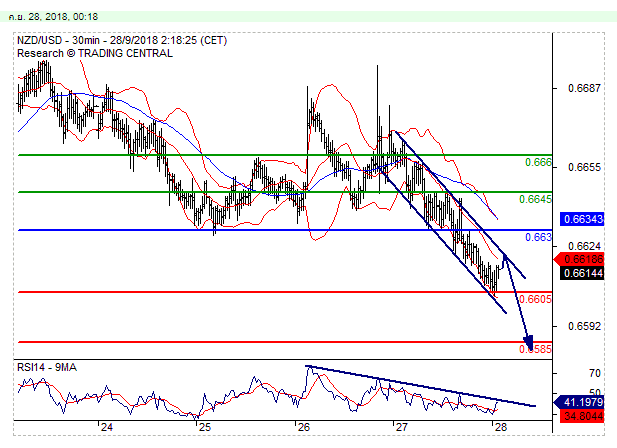Click the red 0.66186 price tag
This screenshot has height=448, width=617.
pos(579,259)
